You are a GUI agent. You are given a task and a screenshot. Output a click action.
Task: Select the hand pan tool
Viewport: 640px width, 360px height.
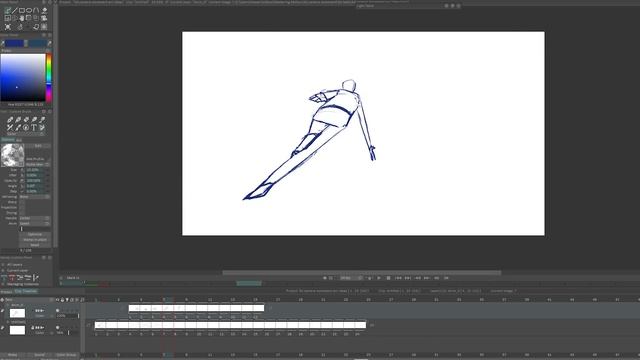[22, 18]
